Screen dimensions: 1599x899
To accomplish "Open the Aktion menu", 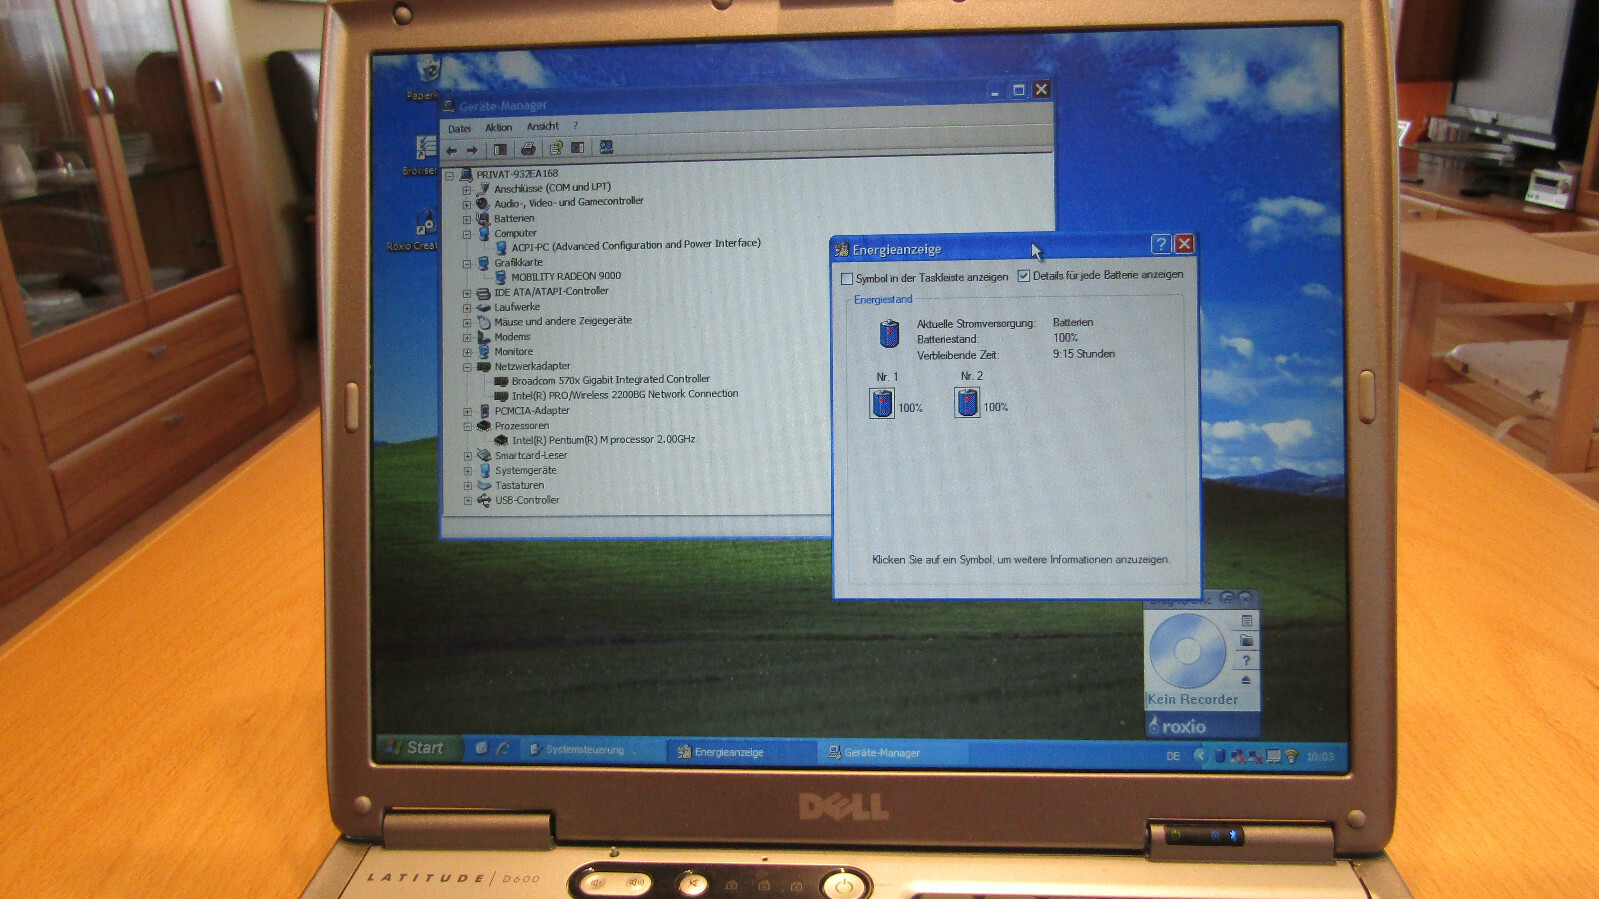I will [498, 128].
